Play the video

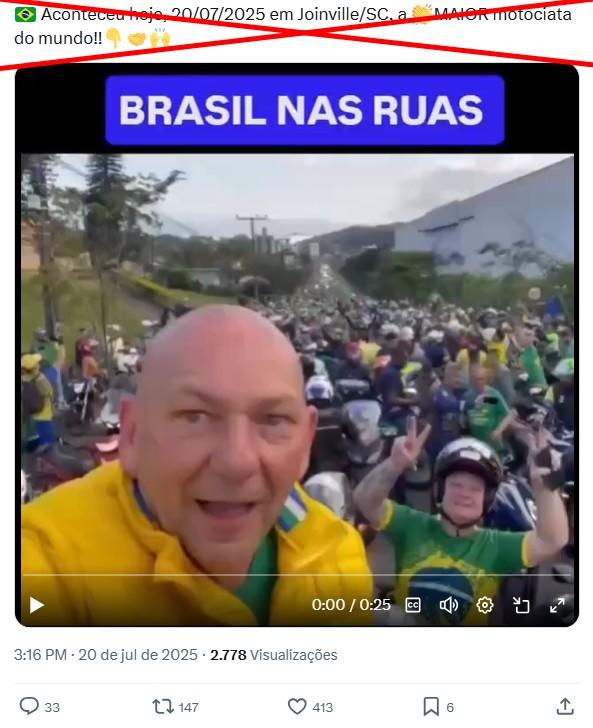point(37,605)
